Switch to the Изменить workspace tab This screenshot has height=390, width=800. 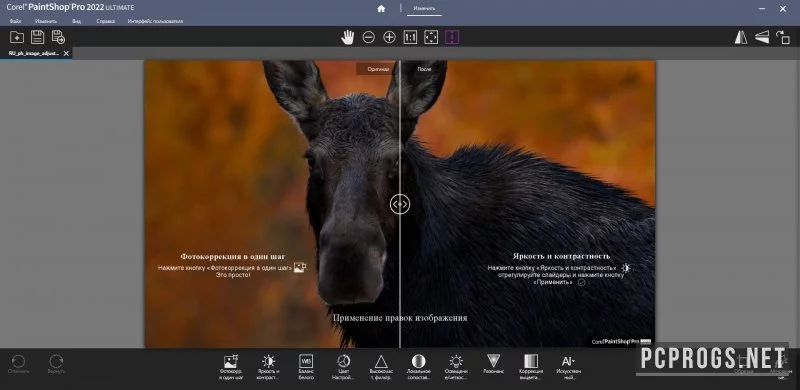(424, 9)
